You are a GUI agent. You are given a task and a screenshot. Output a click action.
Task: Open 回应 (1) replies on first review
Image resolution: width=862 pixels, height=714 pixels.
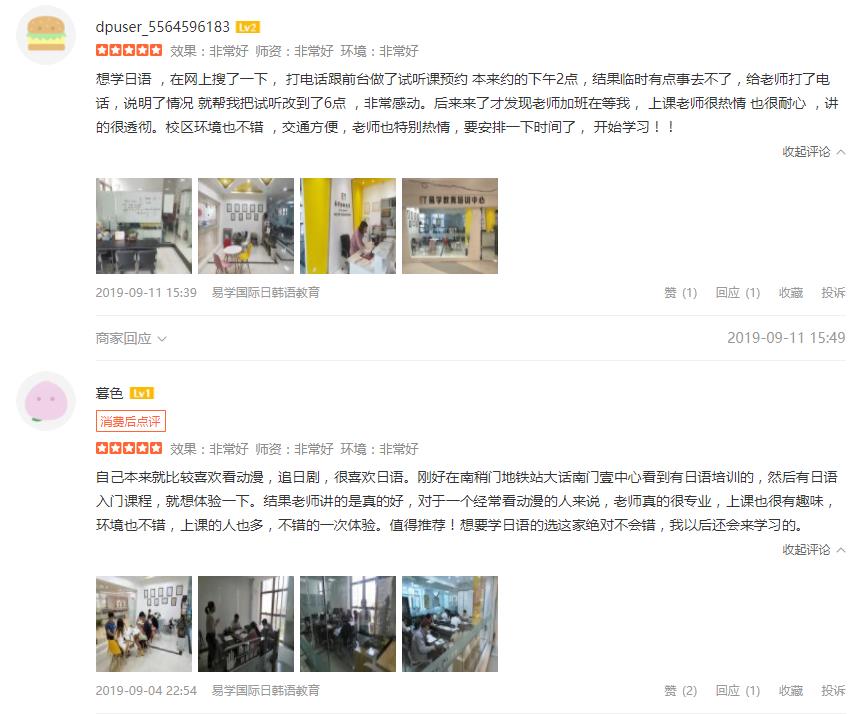point(738,292)
